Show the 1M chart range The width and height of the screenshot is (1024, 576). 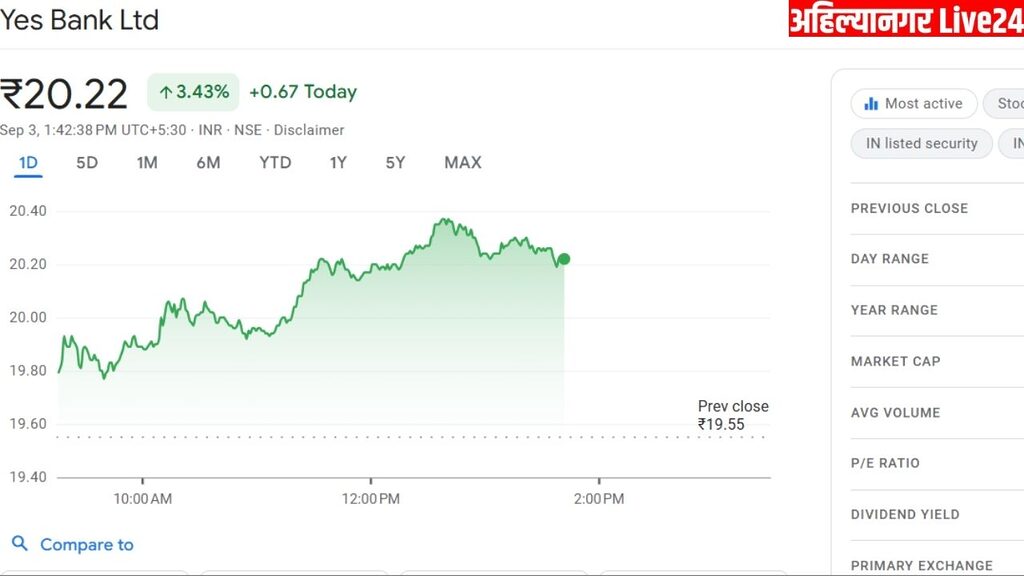147,162
